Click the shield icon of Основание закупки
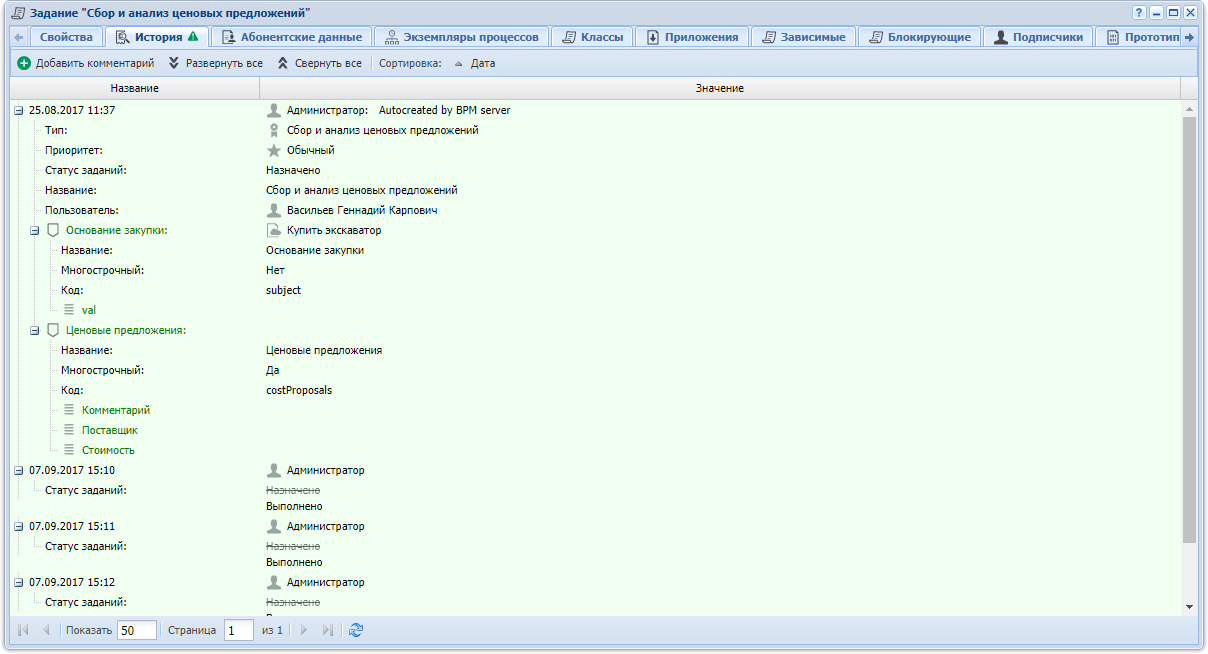1208x654 pixels. click(53, 230)
